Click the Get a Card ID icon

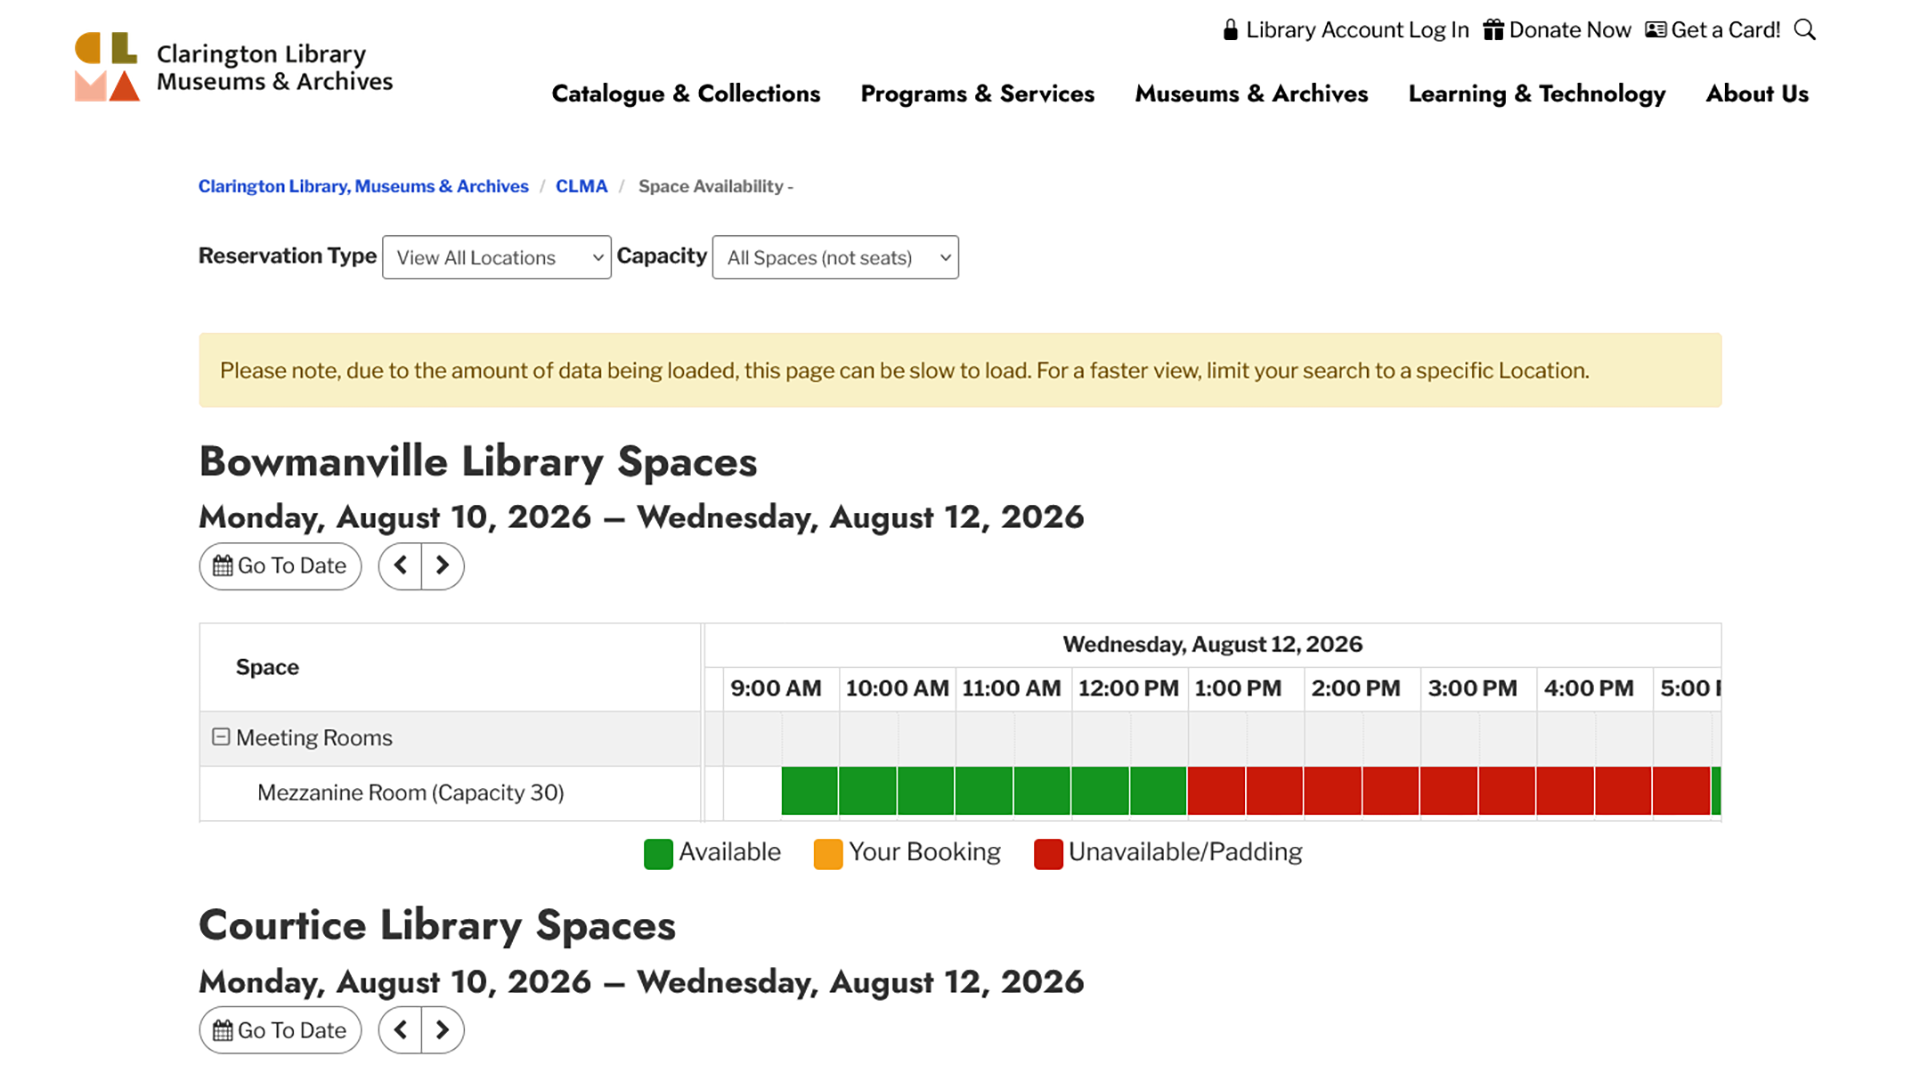point(1655,30)
